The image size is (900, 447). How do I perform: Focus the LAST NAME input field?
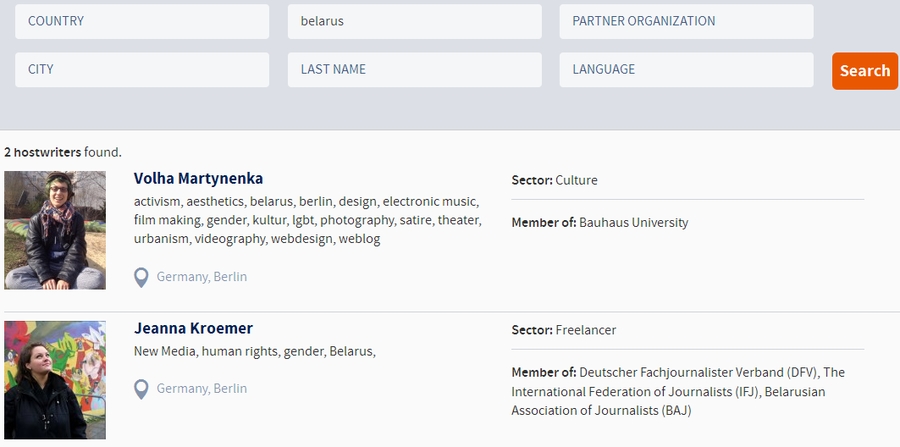(x=414, y=69)
